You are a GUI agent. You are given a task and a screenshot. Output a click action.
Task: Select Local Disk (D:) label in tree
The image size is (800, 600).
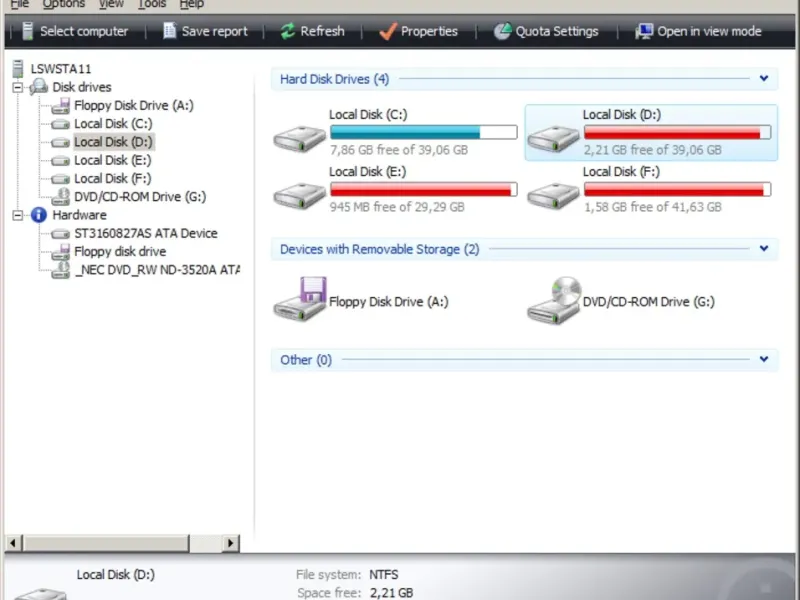point(113,142)
